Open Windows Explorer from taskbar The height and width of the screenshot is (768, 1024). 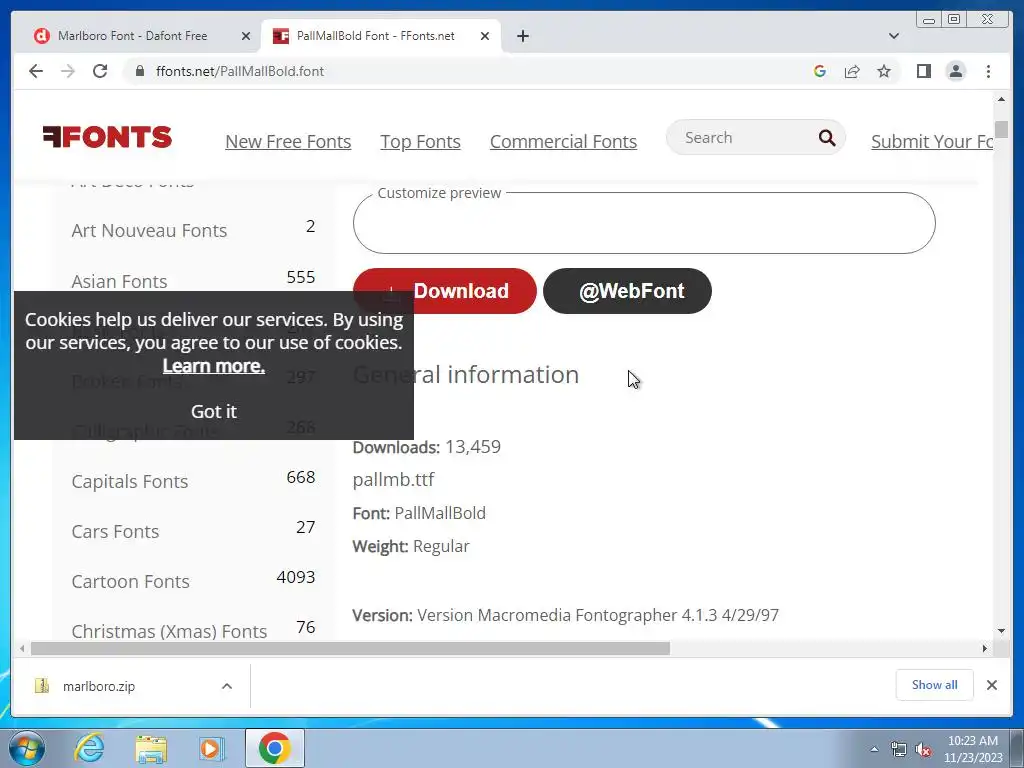151,748
